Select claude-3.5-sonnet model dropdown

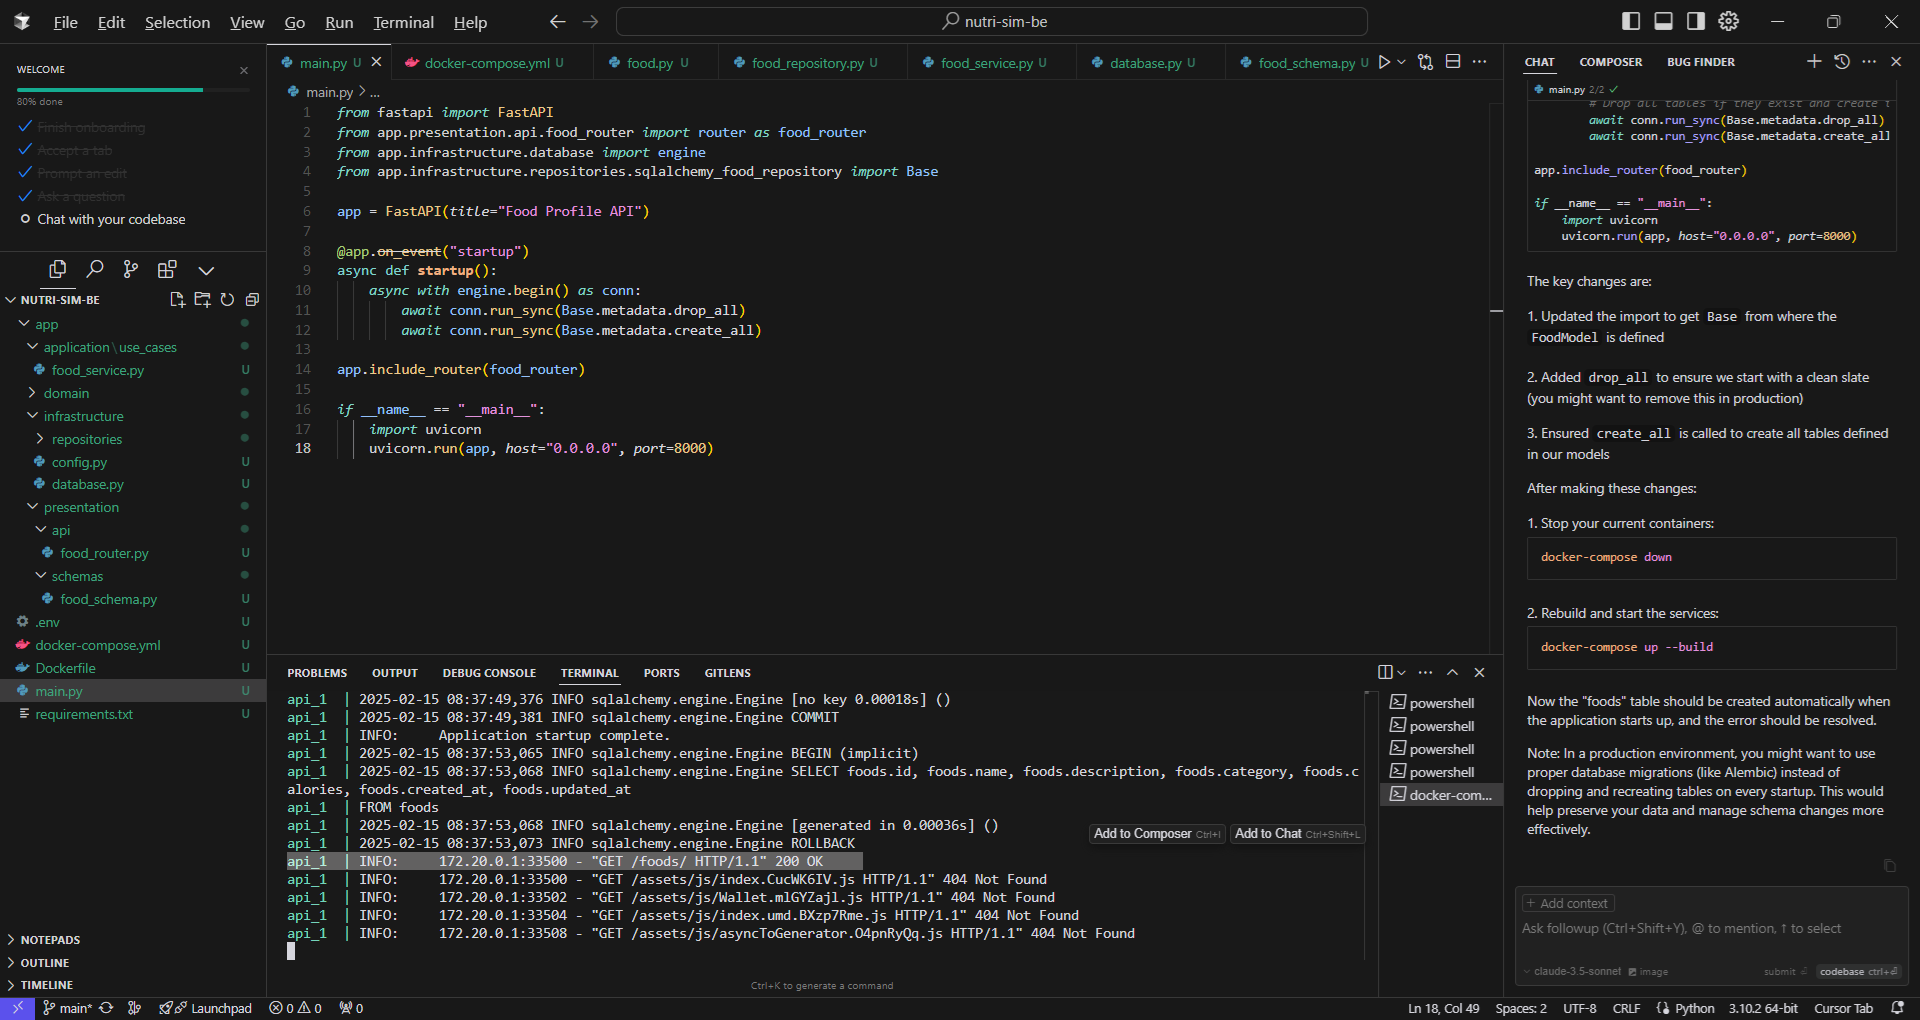click(1572, 971)
